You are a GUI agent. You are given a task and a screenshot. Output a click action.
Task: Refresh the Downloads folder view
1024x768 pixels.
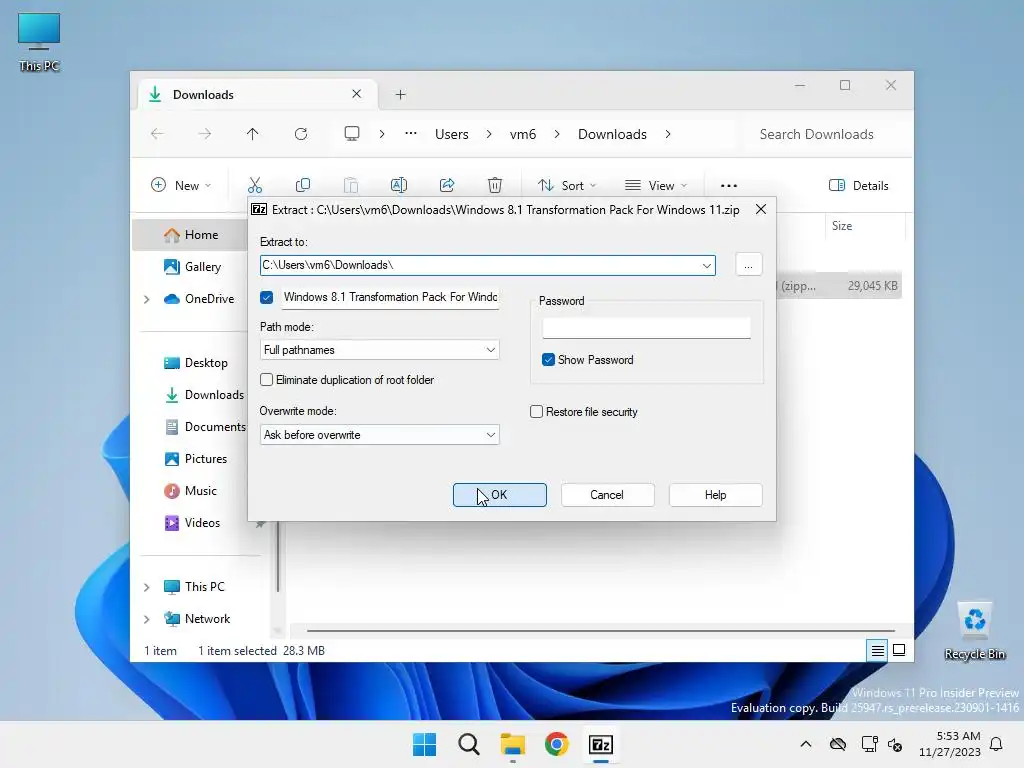pos(301,134)
